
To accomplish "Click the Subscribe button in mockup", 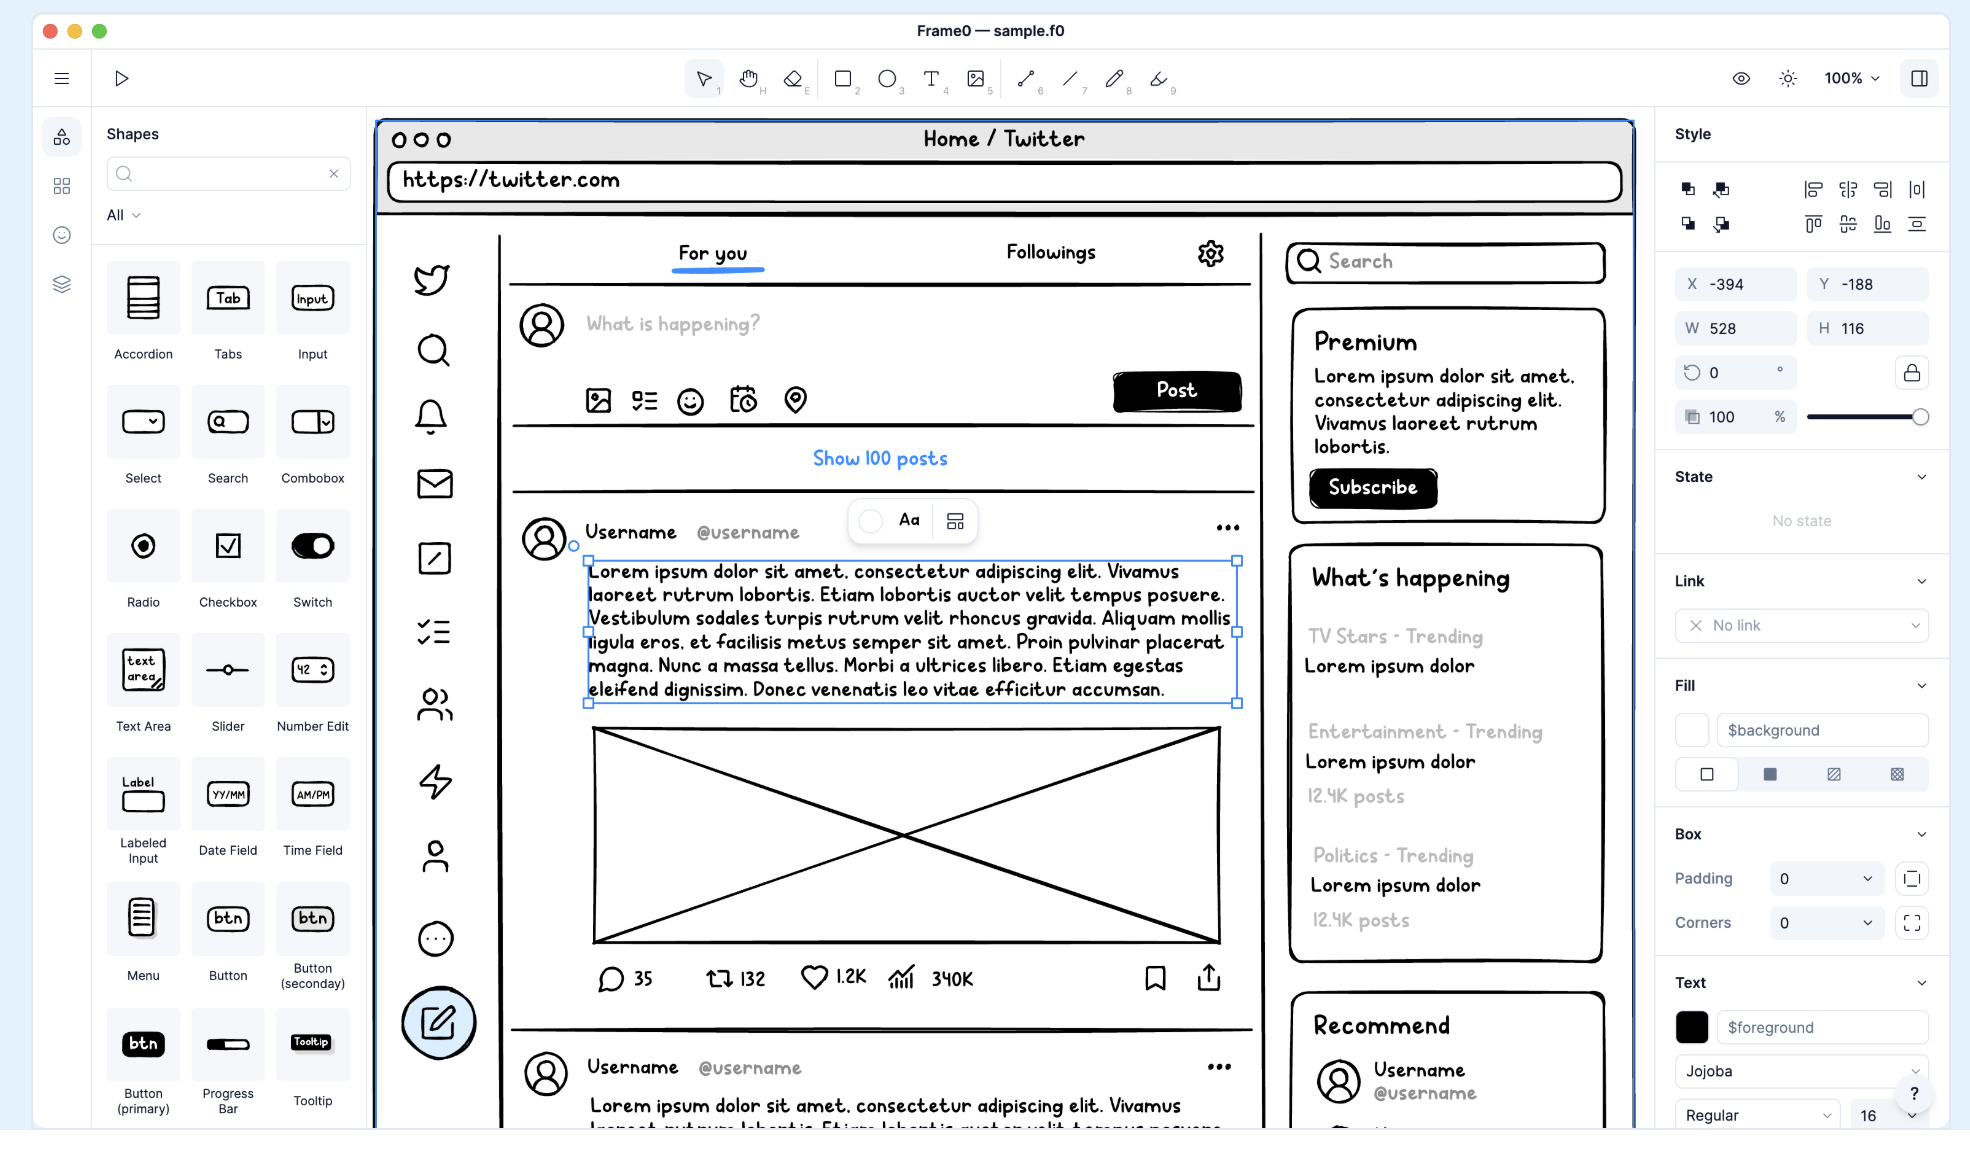I will (1373, 488).
